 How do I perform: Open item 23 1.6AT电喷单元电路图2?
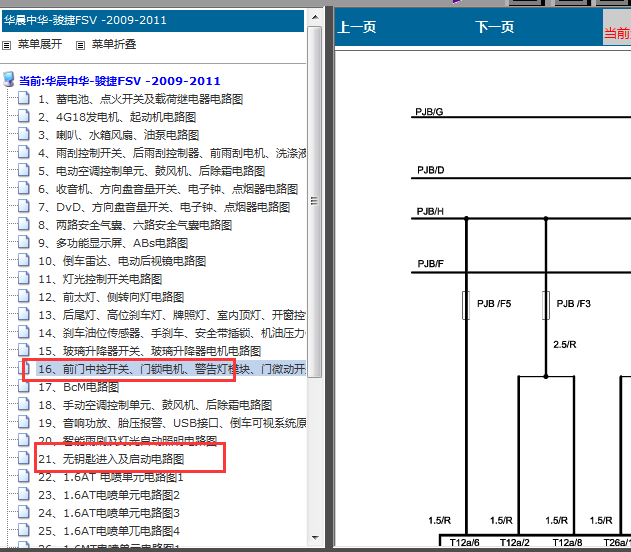click(109, 495)
